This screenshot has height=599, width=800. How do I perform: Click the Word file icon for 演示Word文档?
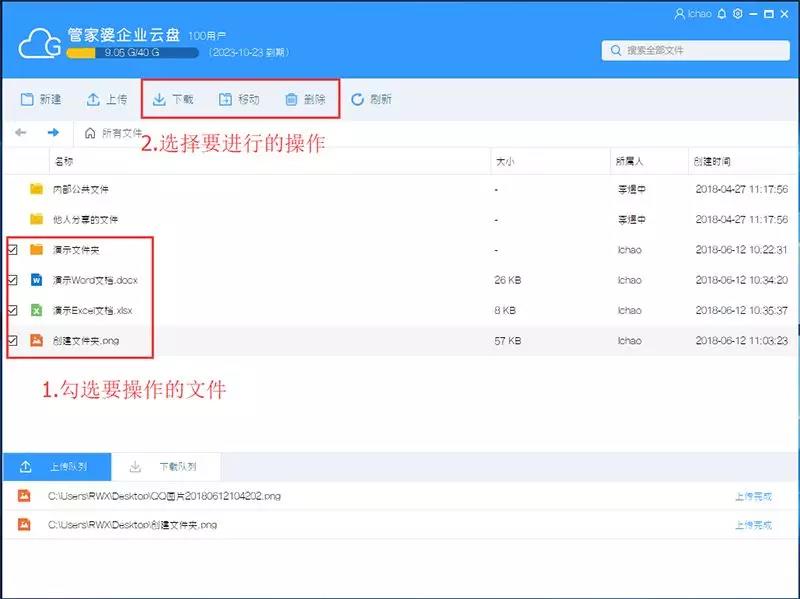[x=36, y=280]
